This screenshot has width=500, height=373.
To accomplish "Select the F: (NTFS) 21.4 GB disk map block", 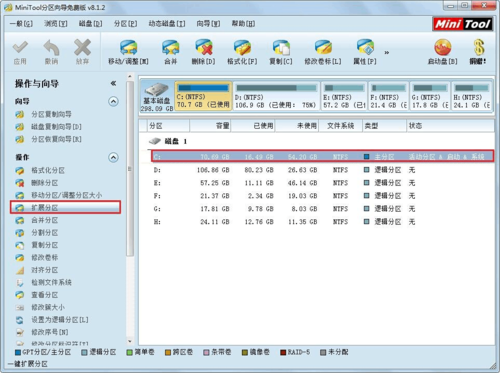I will point(388,96).
